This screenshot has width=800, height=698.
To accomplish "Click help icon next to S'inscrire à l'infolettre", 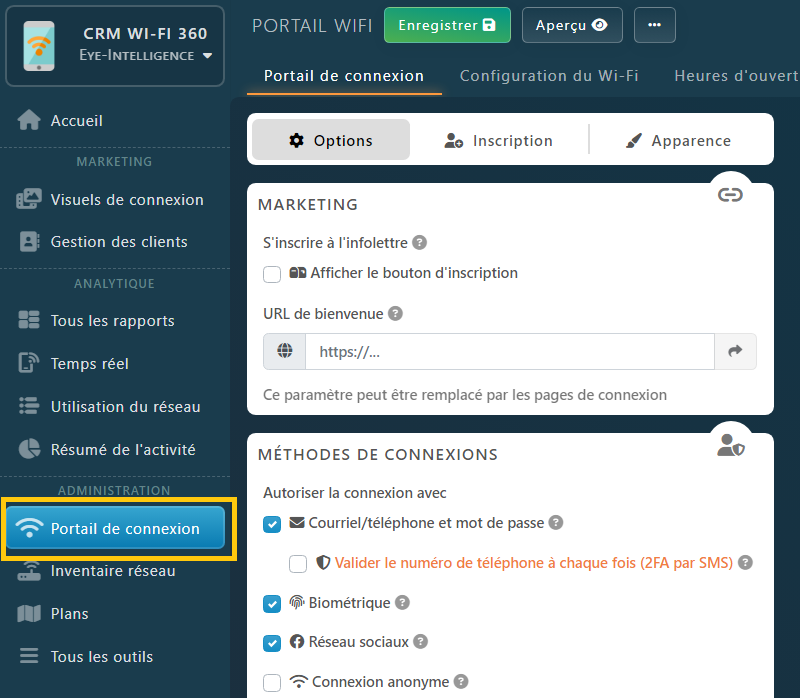I will point(420,242).
